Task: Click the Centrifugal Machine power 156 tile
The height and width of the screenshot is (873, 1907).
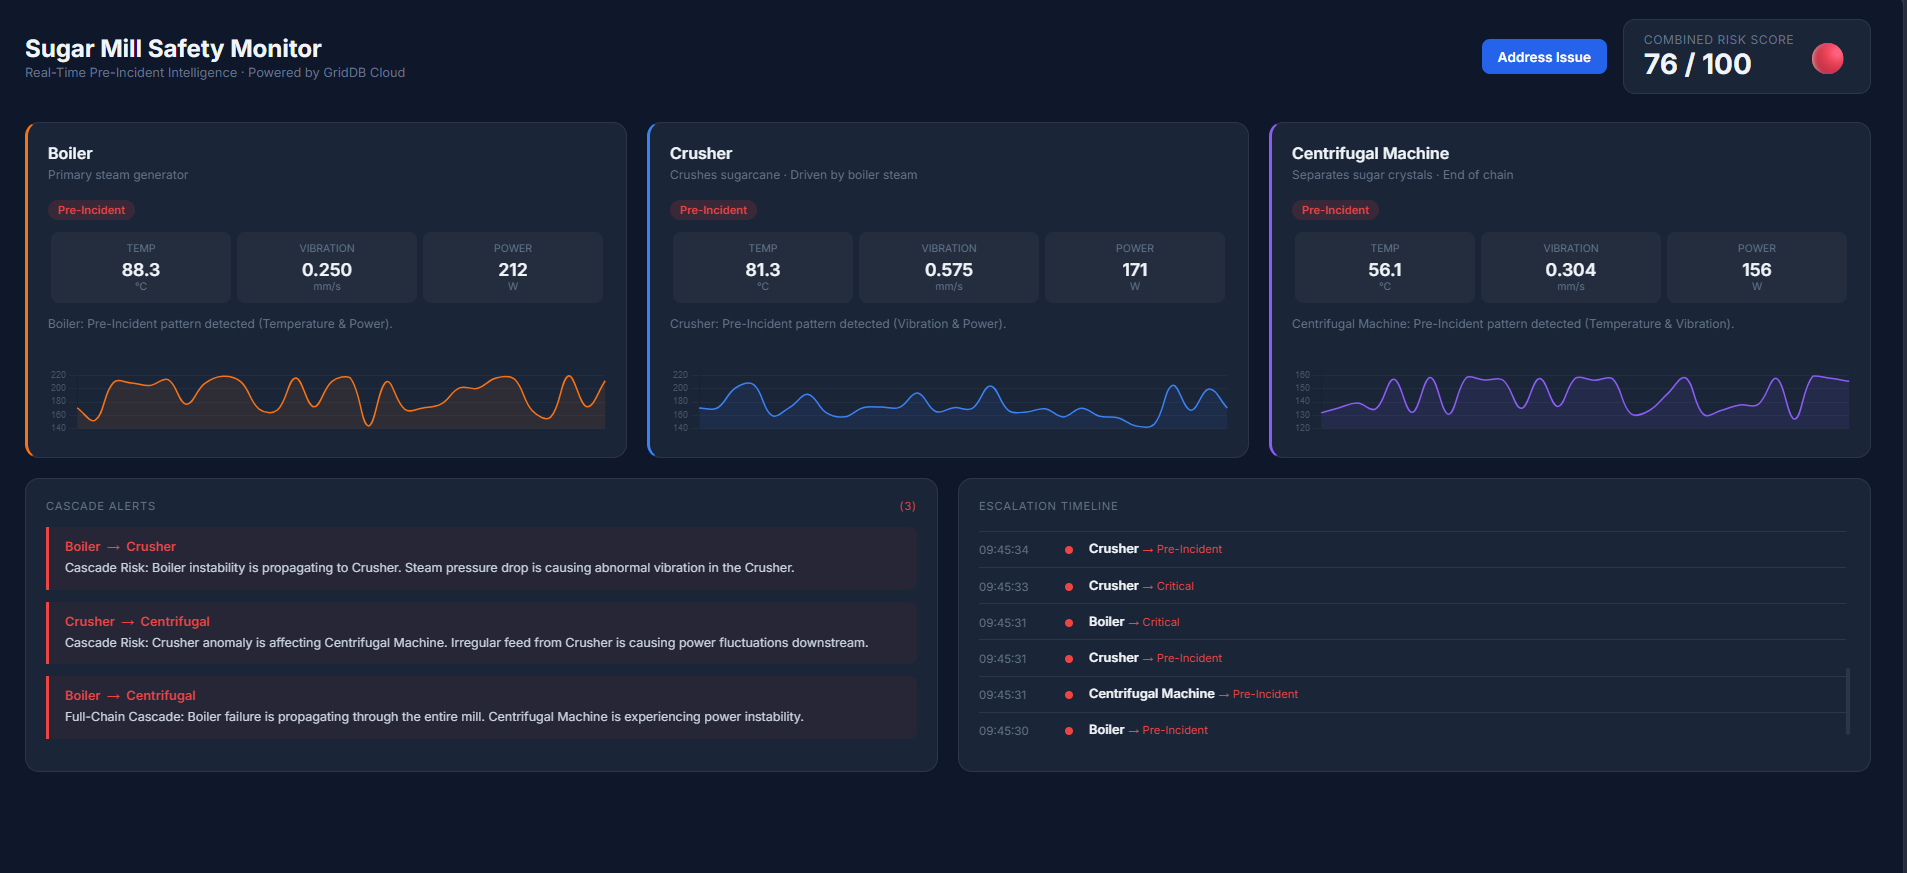Action: pyautogui.click(x=1756, y=268)
